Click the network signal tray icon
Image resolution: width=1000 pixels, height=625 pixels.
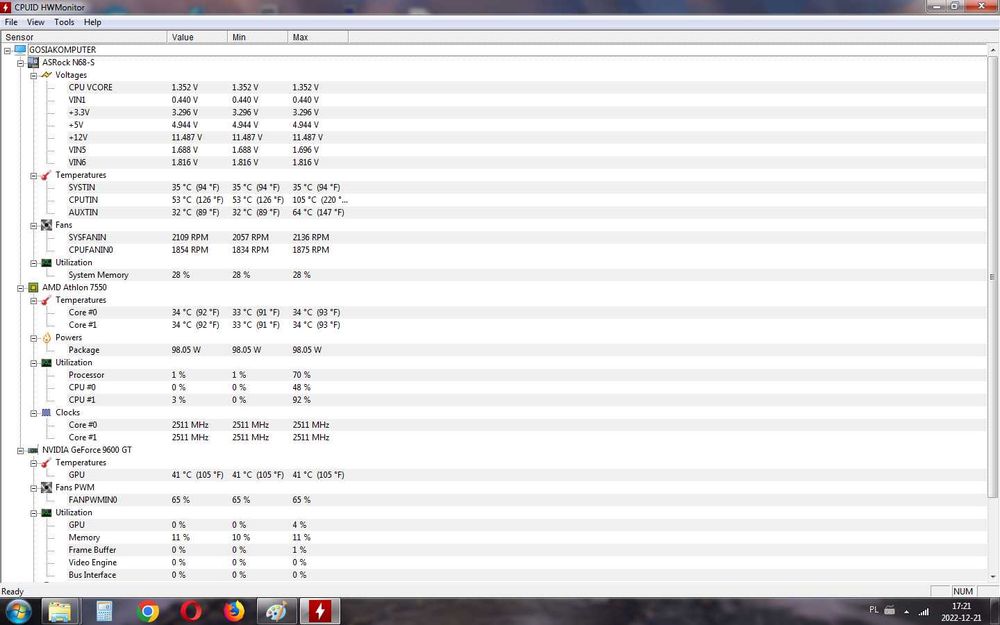(923, 611)
